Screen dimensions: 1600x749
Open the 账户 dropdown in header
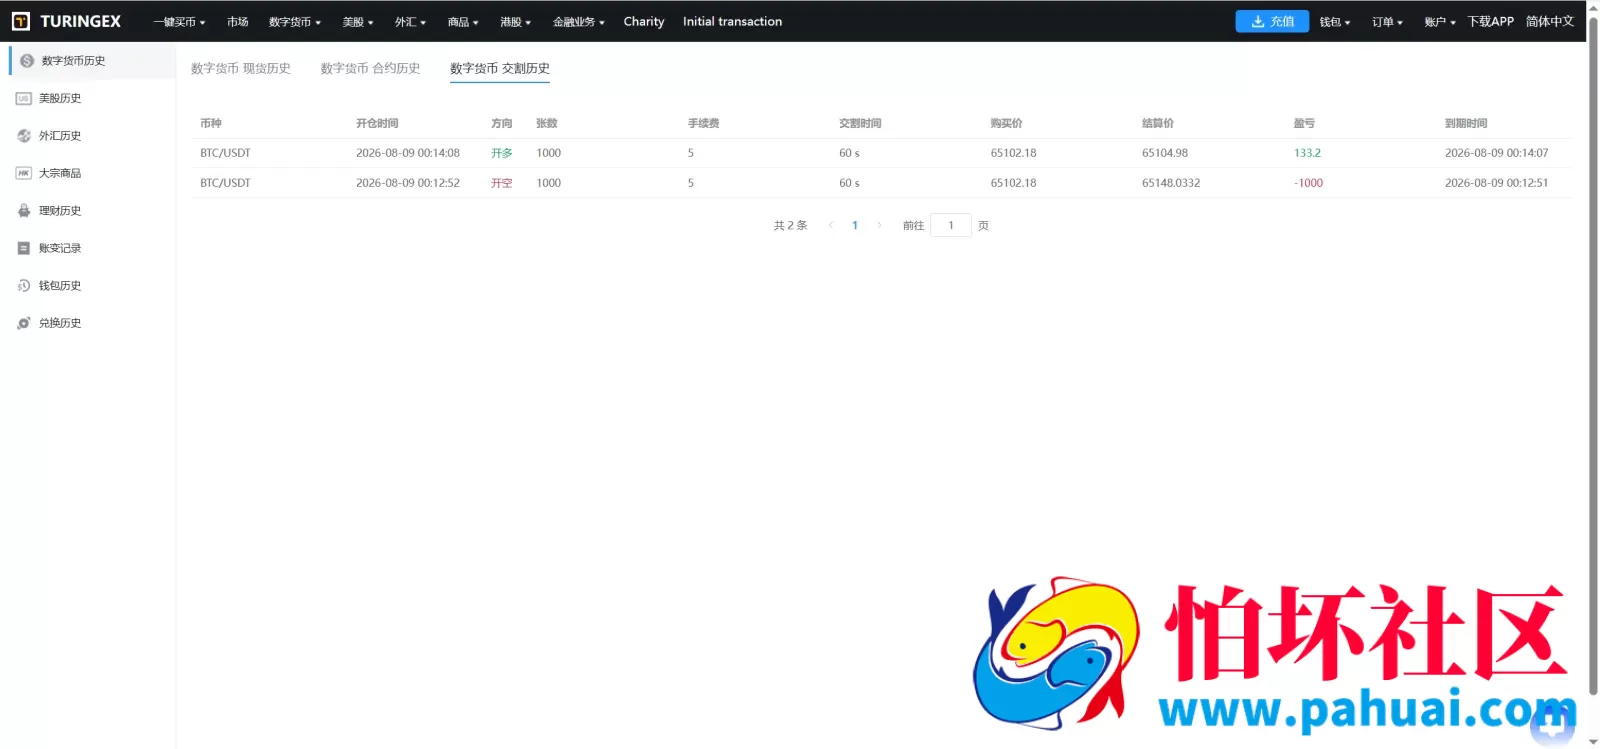(1440, 22)
